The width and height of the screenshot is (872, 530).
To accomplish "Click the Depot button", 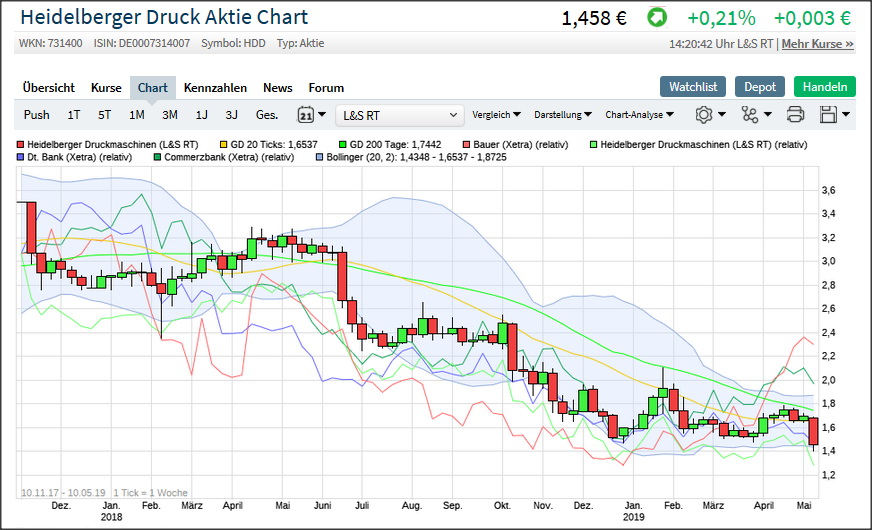I will coord(760,87).
